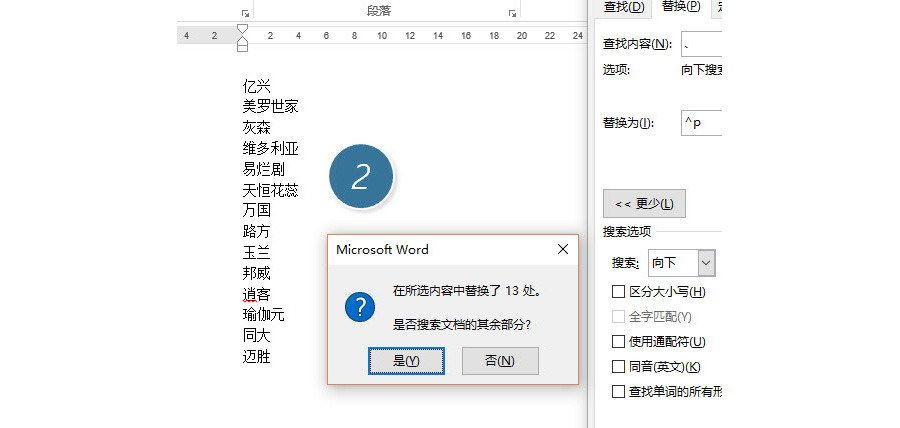Click the << 更少(L) button
The height and width of the screenshot is (428, 900).
point(644,204)
